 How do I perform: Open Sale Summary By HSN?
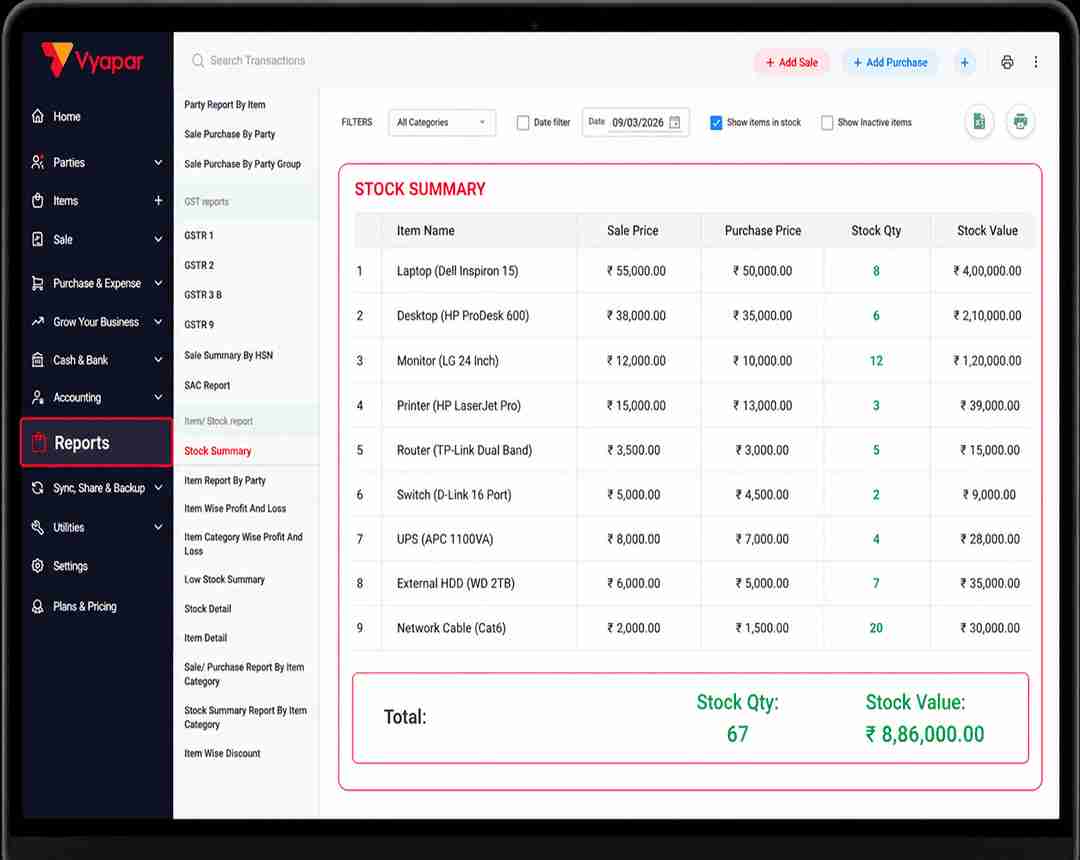point(229,355)
